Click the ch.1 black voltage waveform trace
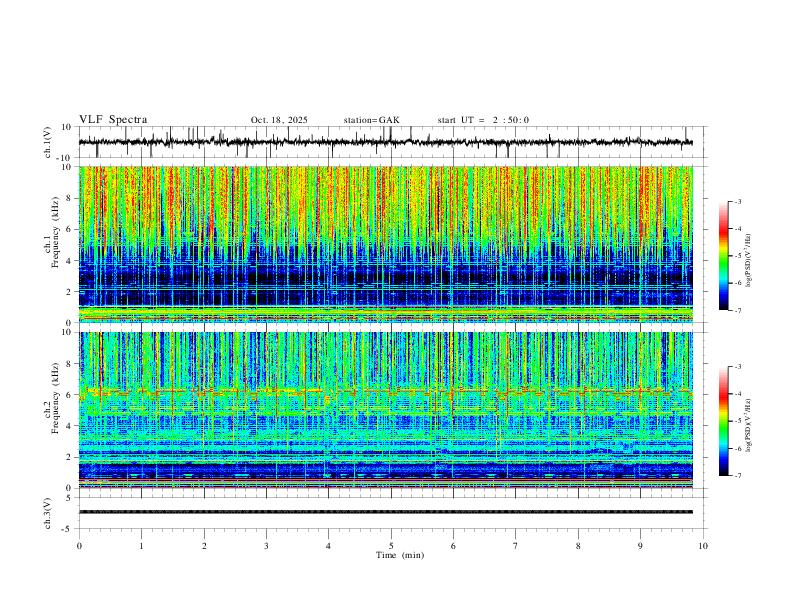This screenshot has width=792, height=612. pyautogui.click(x=385, y=142)
